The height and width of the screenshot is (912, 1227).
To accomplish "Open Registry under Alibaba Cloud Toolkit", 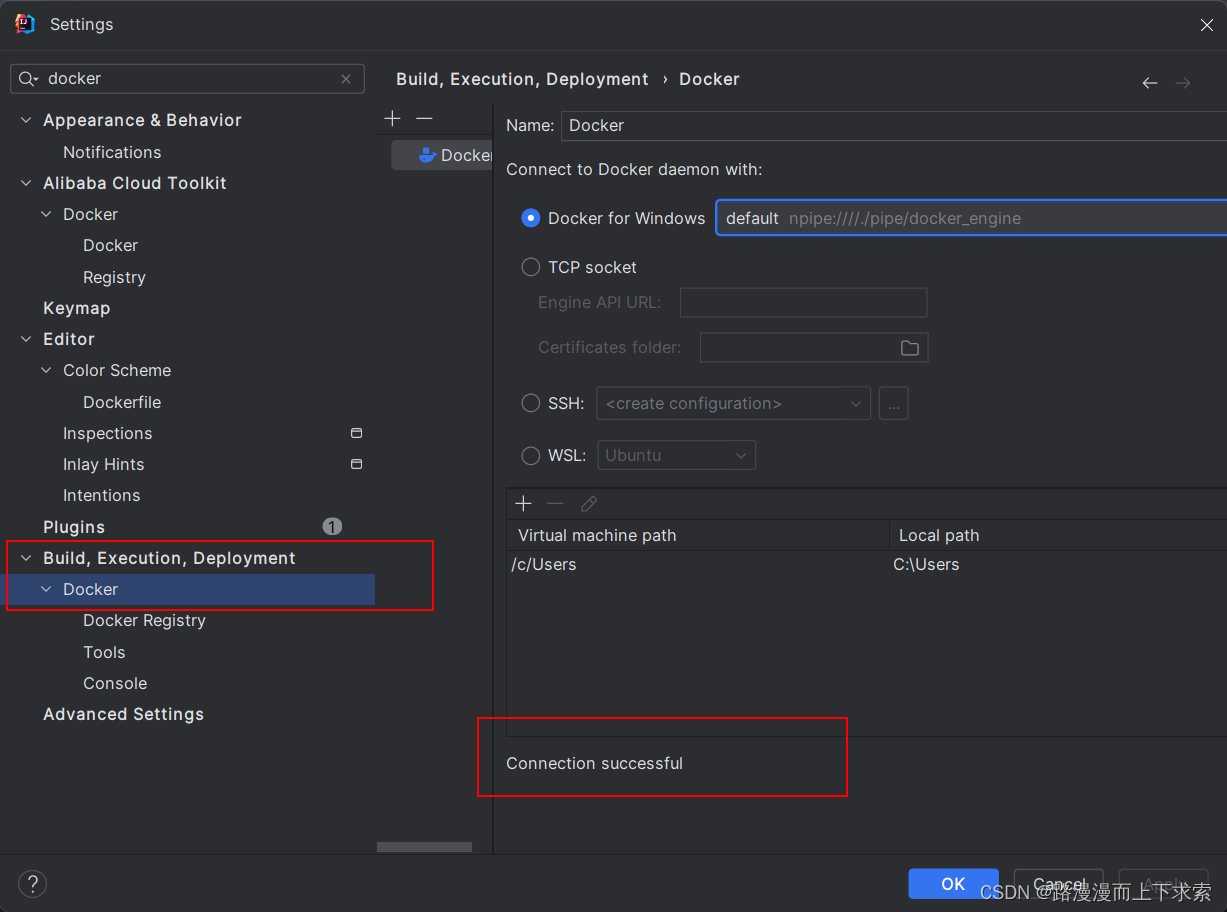I will [x=114, y=277].
